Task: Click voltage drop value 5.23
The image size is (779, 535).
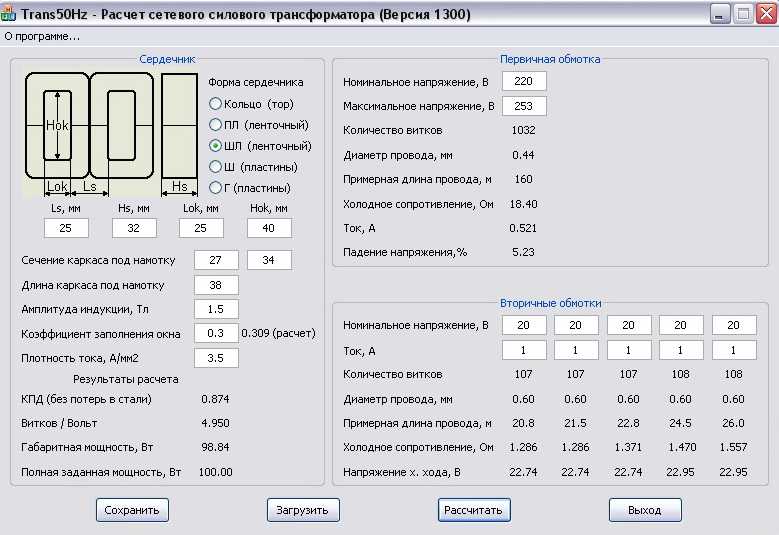Action: (x=523, y=252)
